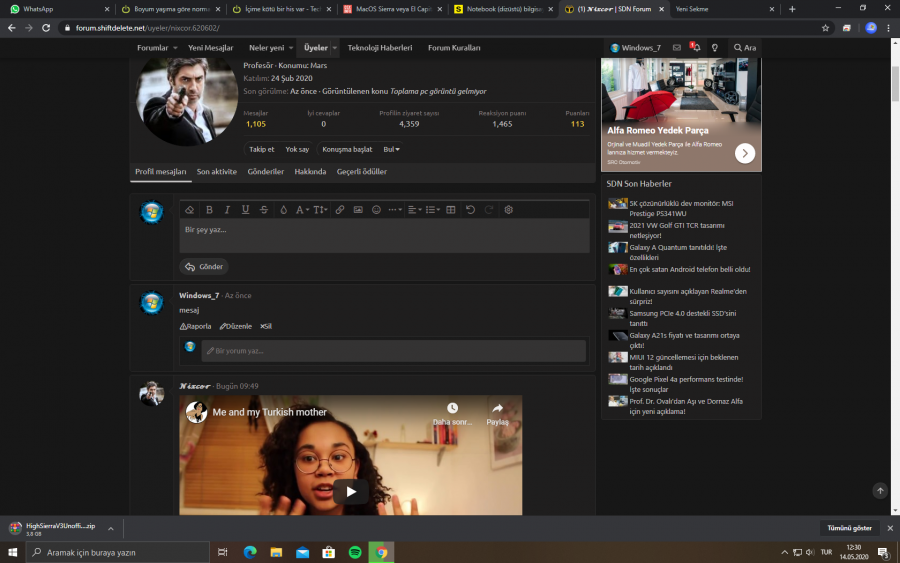Image resolution: width=900 pixels, height=563 pixels.
Task: Switch to the Son aktivite tab
Action: pyautogui.click(x=216, y=172)
